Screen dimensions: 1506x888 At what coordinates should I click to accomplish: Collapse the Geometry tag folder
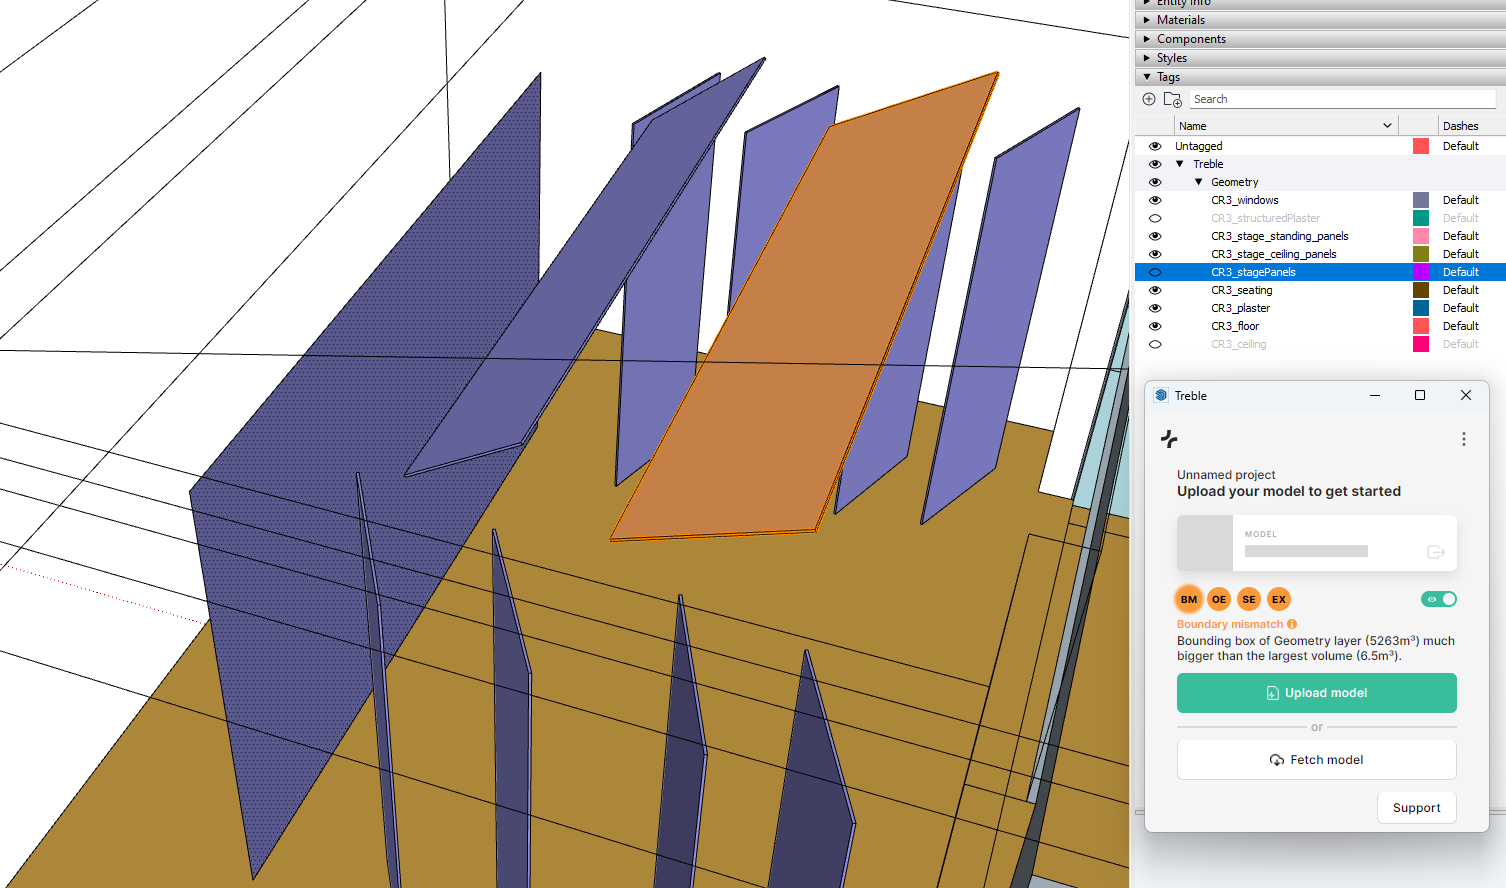tap(1198, 182)
